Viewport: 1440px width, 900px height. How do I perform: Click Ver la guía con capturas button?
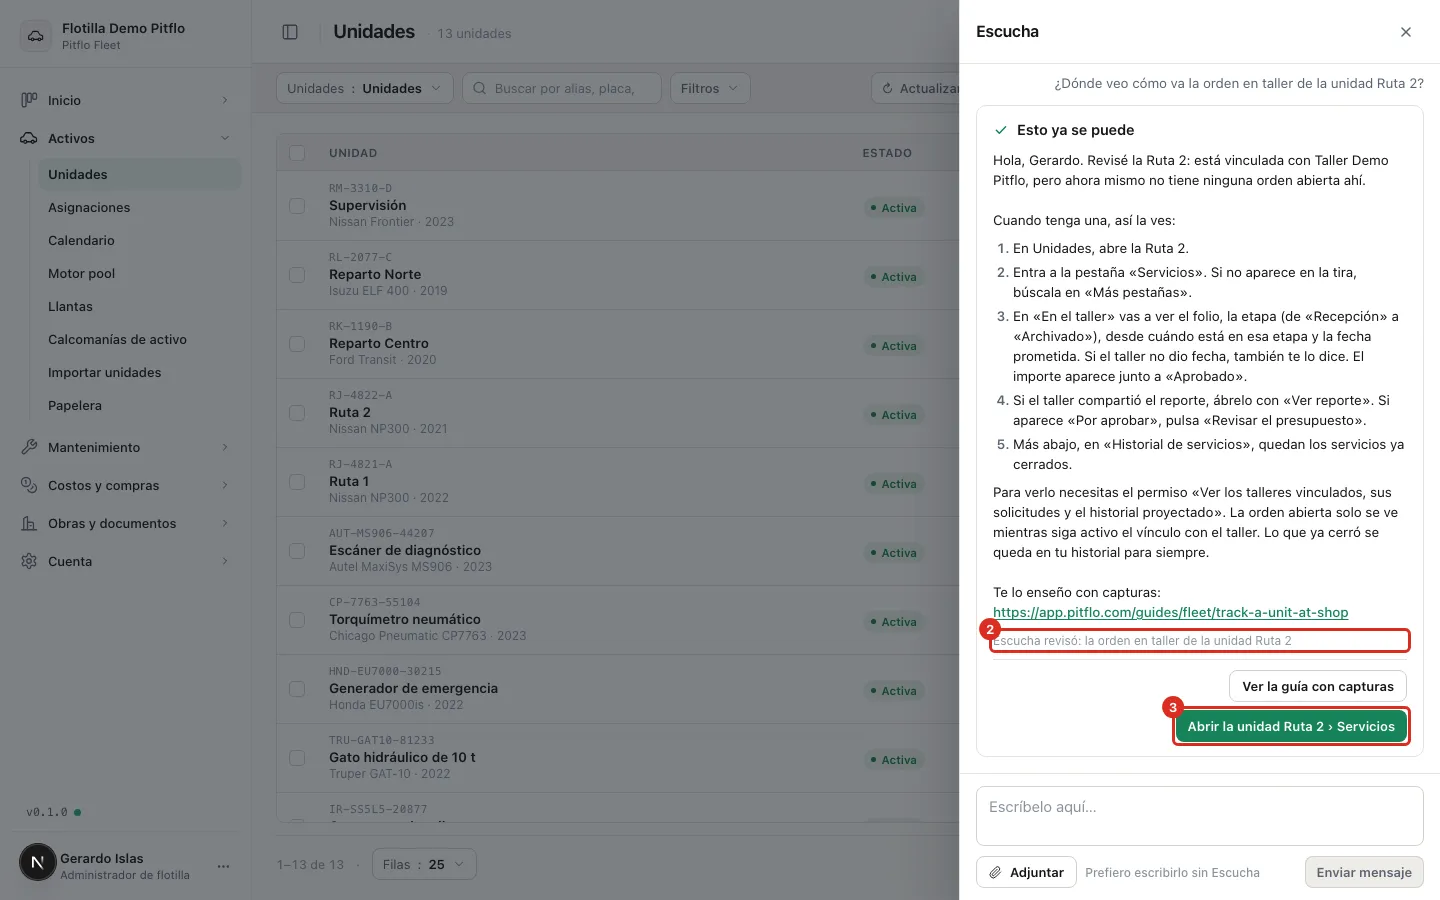tap(1318, 686)
